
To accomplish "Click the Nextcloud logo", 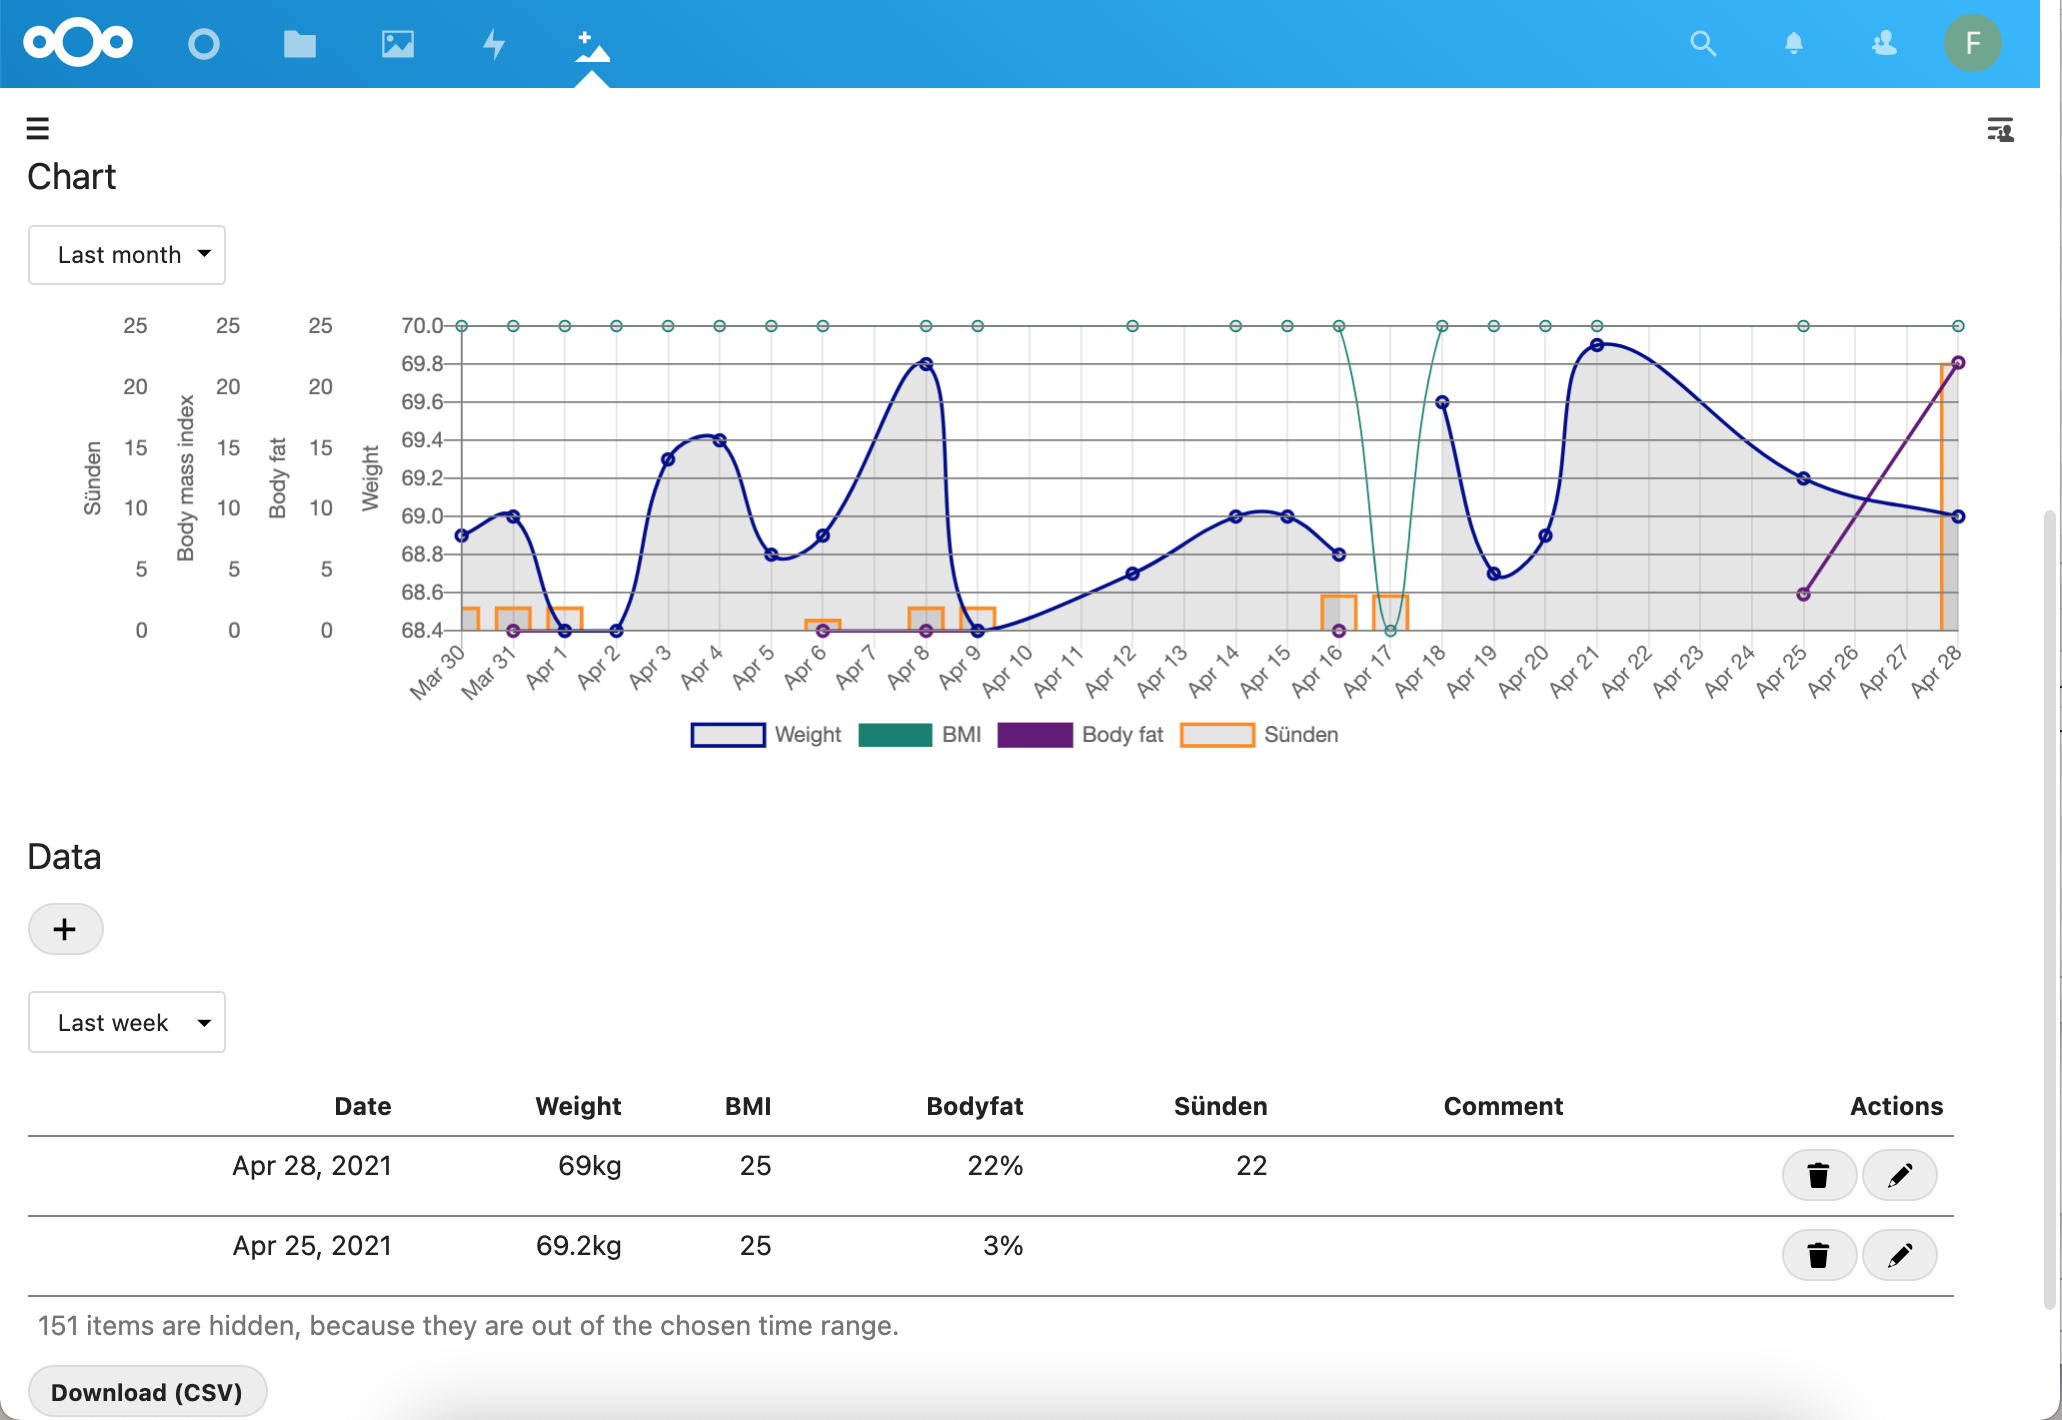I will (x=78, y=43).
